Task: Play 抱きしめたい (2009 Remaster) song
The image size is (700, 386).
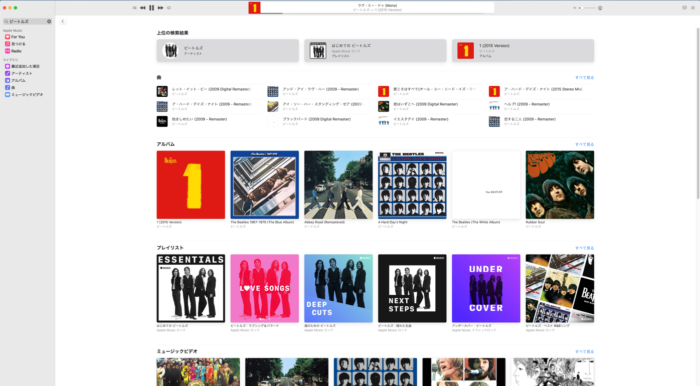Action: click(209, 121)
